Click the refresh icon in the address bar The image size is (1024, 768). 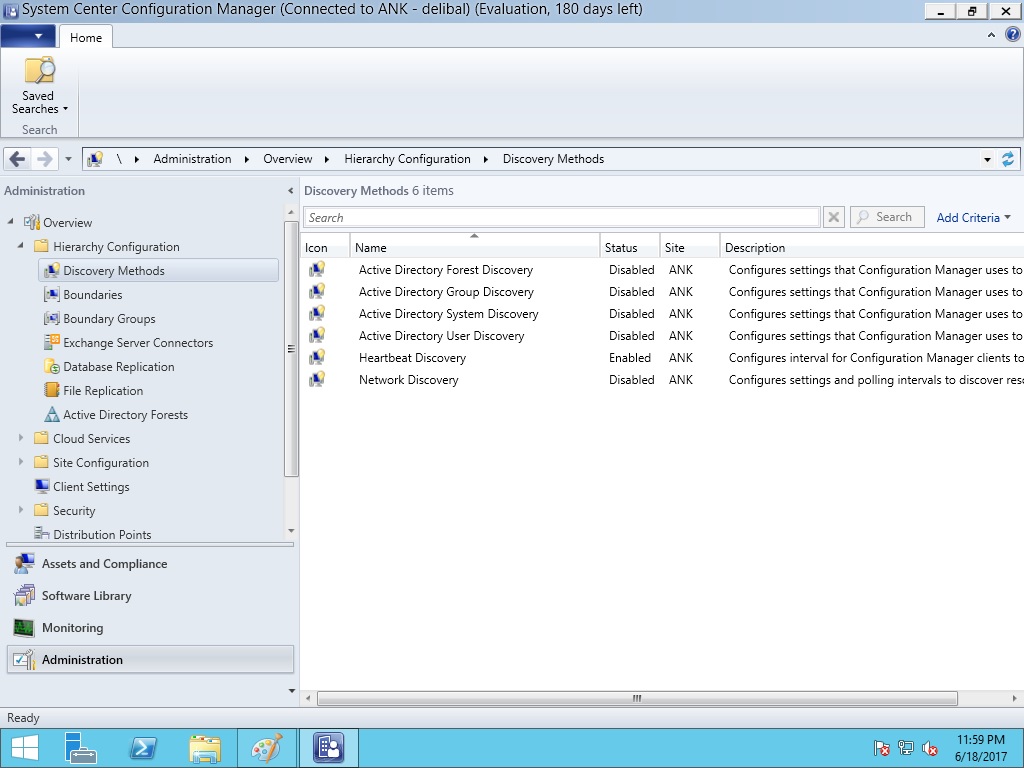(1007, 159)
